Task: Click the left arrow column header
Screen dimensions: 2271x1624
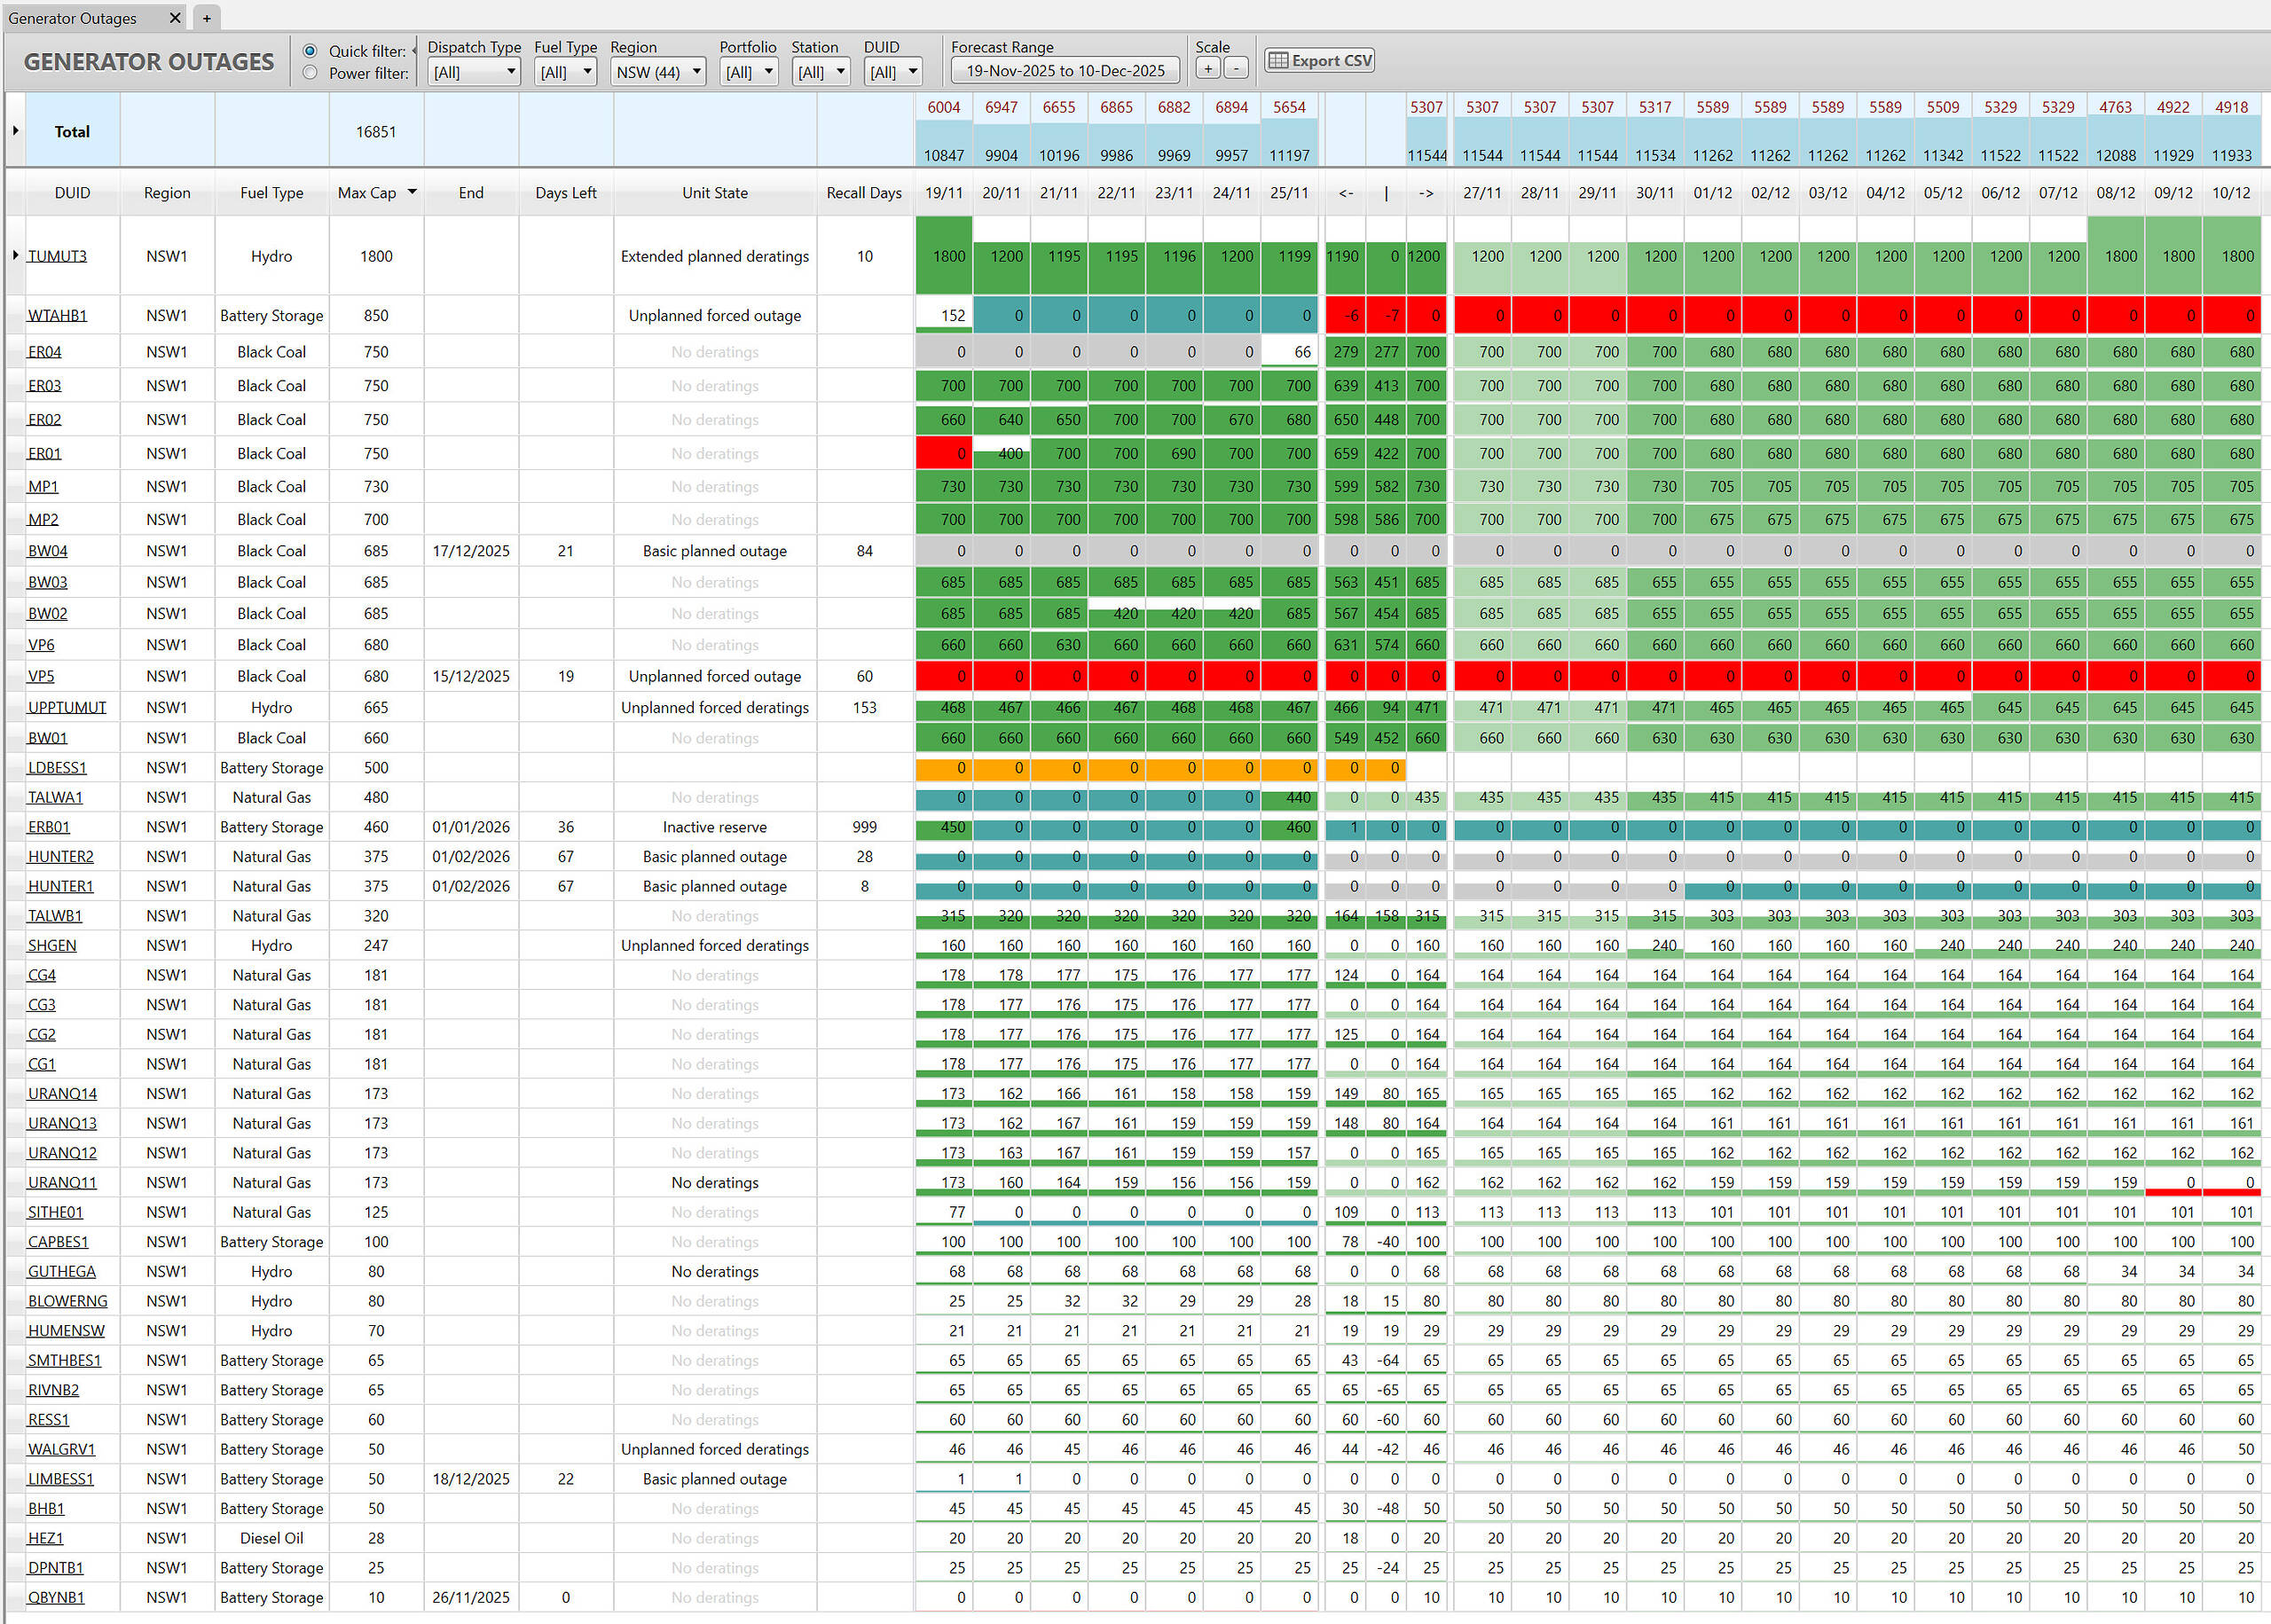Action: 1345,193
